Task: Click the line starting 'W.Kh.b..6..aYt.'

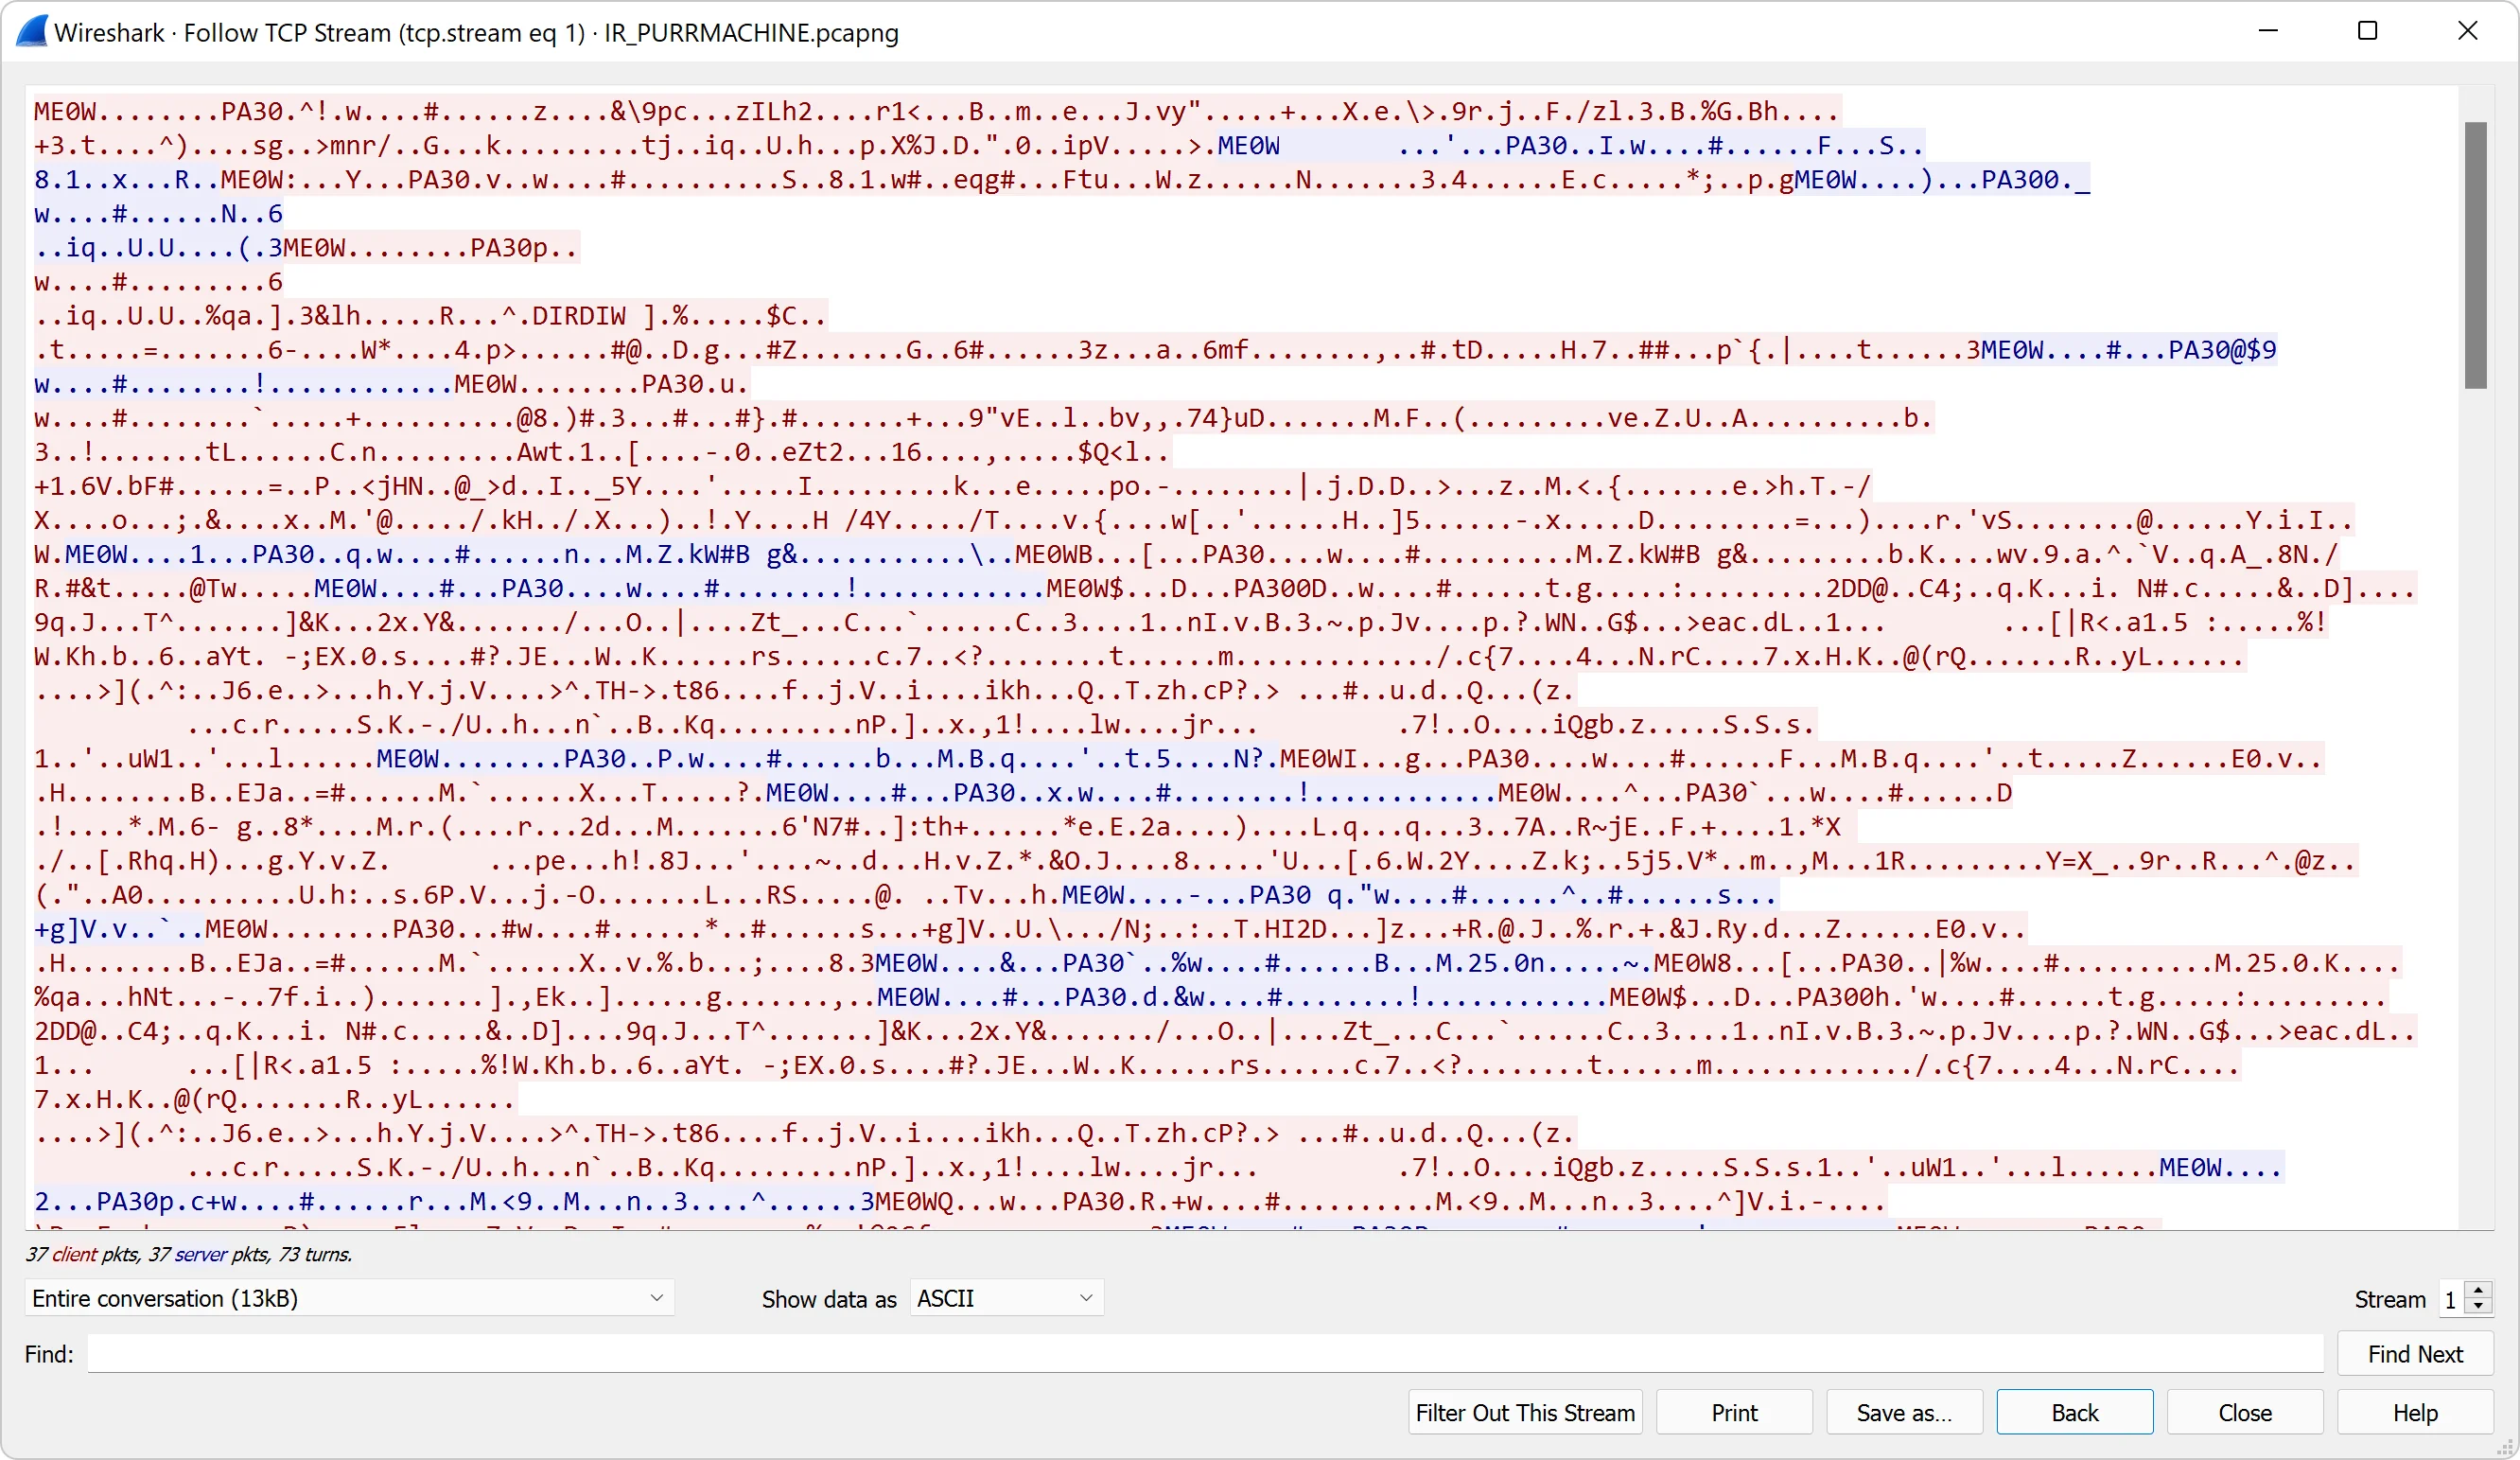Action: [1140, 656]
